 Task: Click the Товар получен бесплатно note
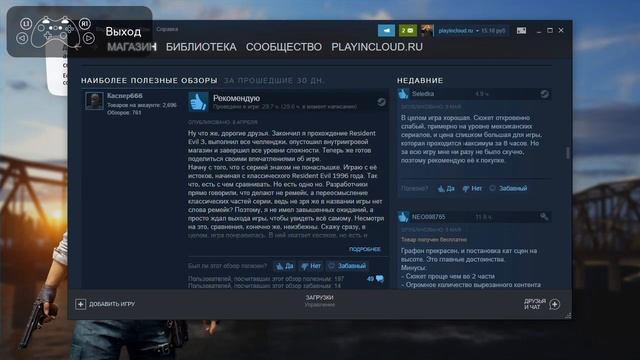click(434, 240)
